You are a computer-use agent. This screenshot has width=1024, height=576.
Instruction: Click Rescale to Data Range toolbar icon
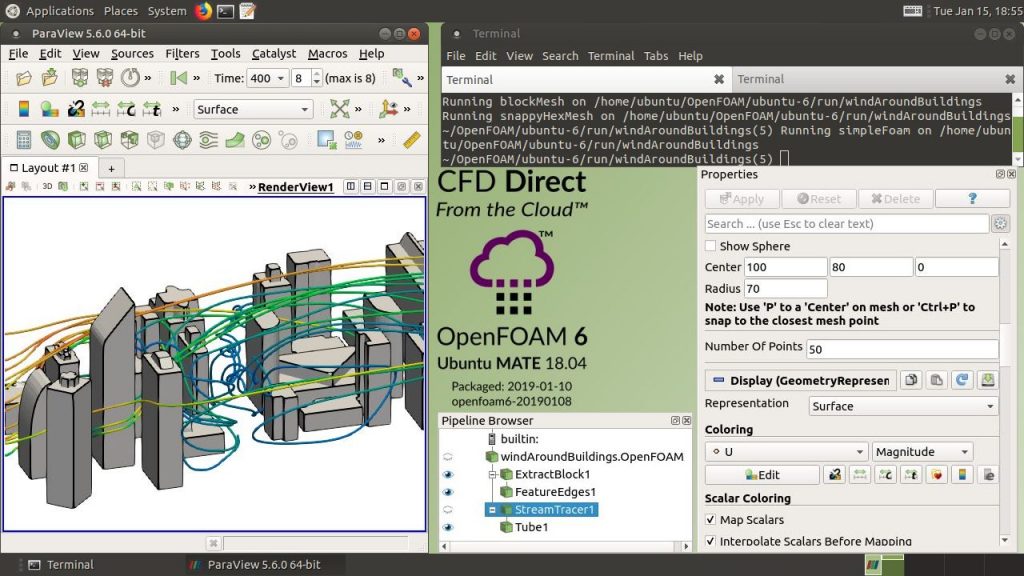point(101,109)
